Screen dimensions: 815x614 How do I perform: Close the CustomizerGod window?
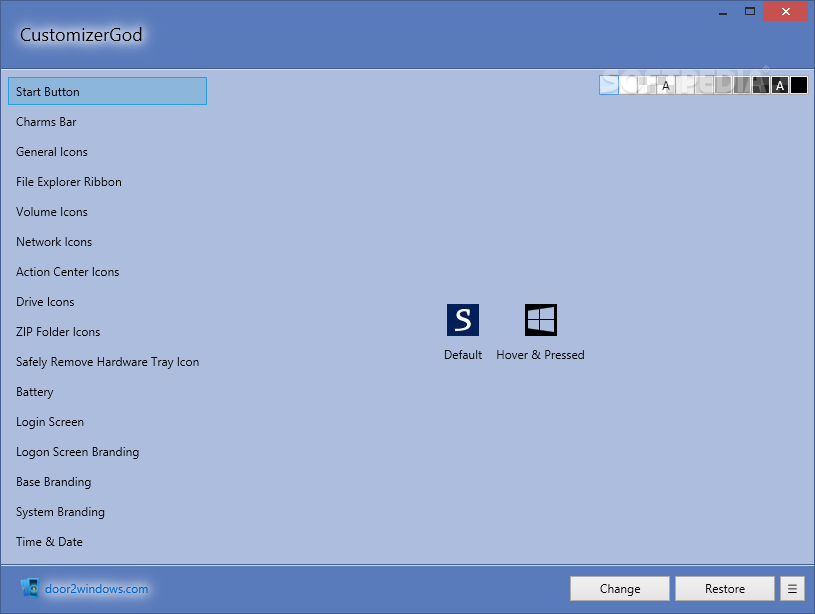785,11
